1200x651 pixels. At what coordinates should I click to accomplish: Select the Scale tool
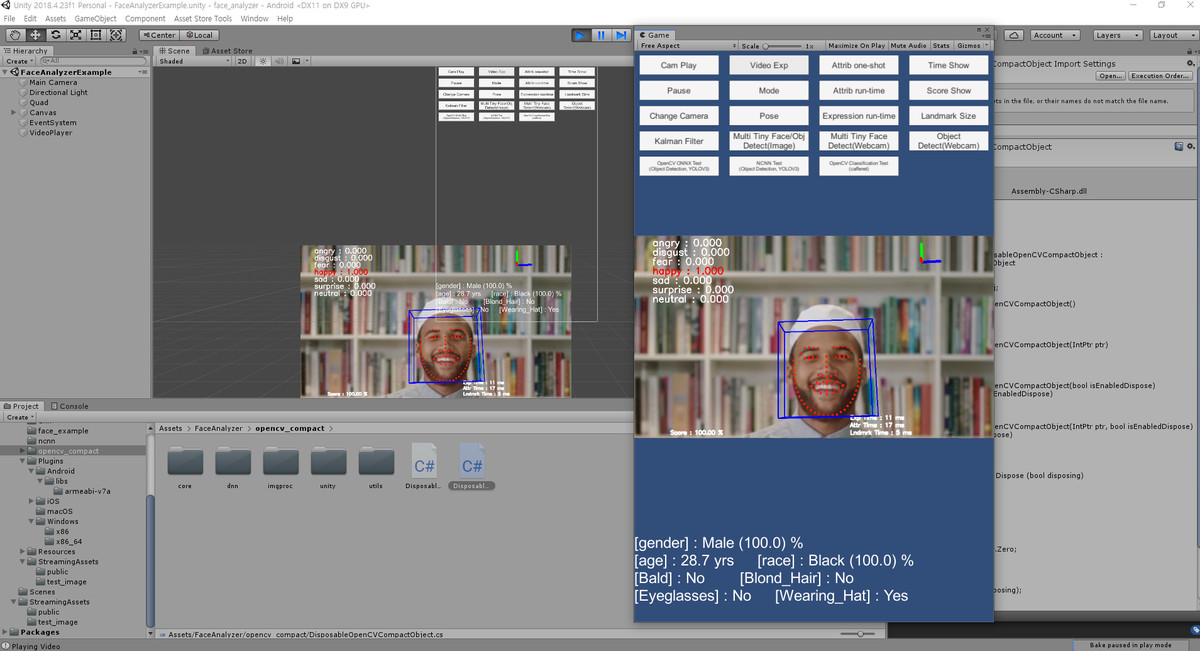pos(75,35)
